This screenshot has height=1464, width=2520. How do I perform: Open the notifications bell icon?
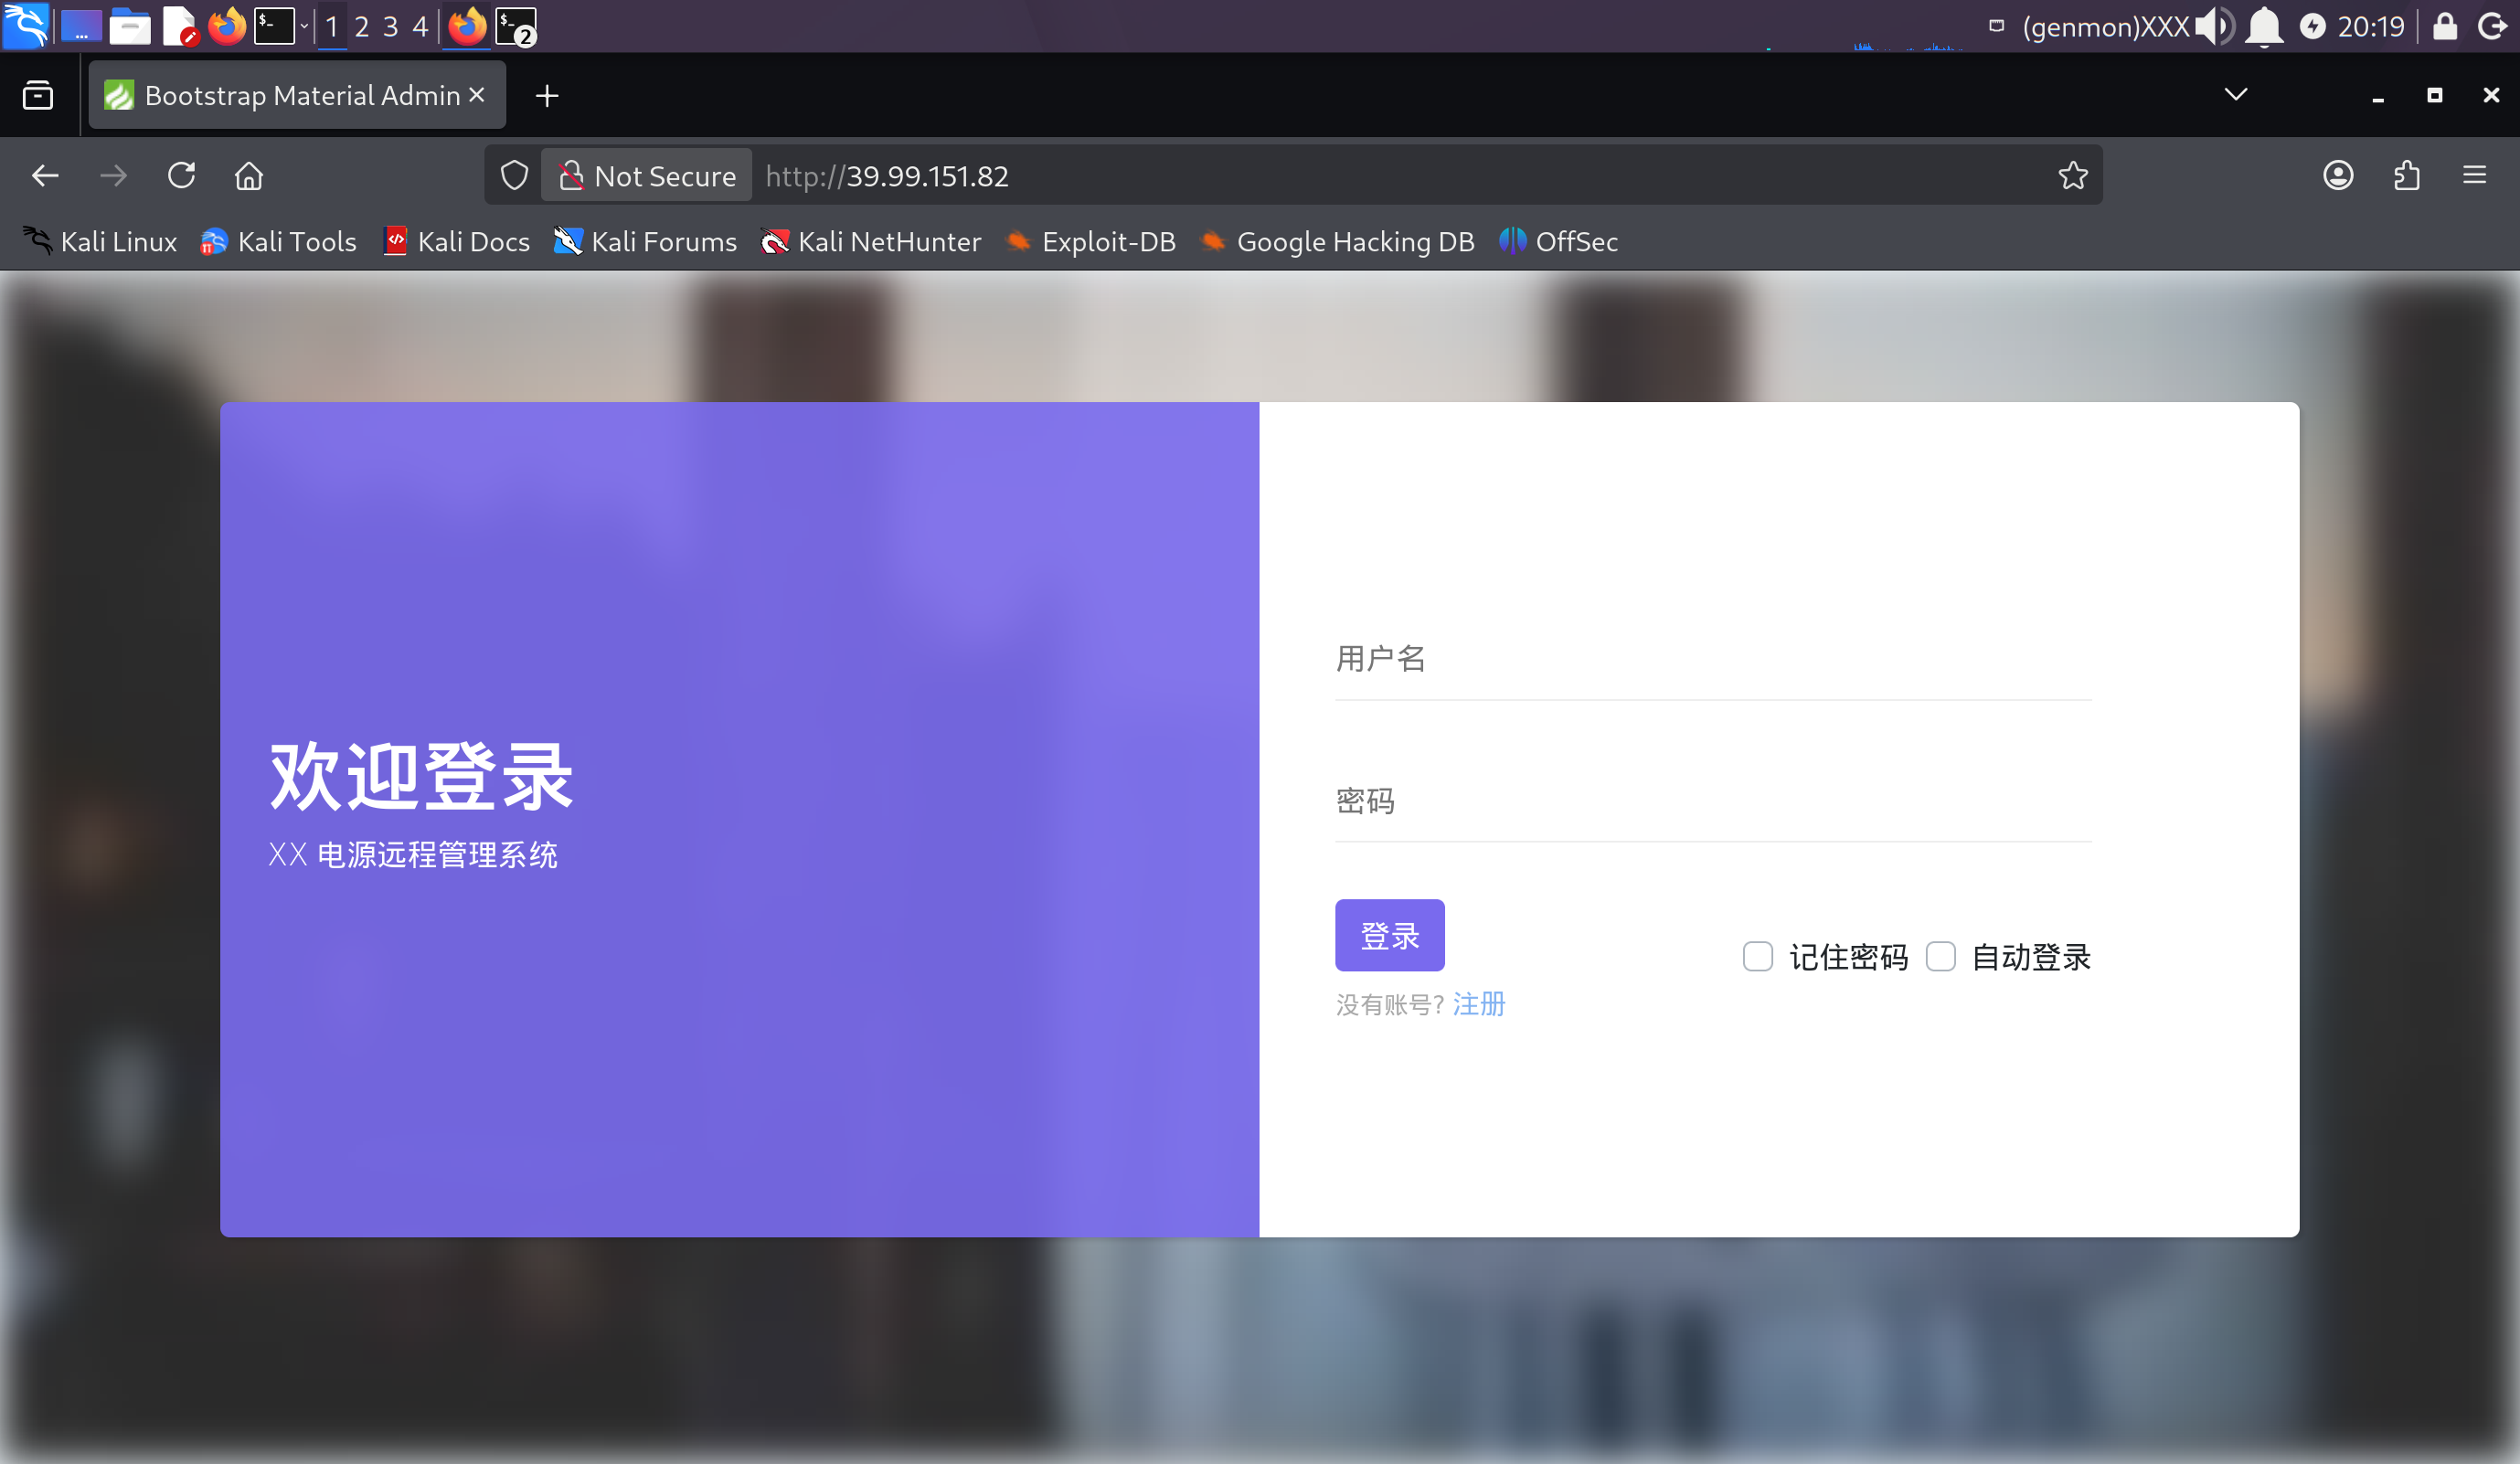2264,26
